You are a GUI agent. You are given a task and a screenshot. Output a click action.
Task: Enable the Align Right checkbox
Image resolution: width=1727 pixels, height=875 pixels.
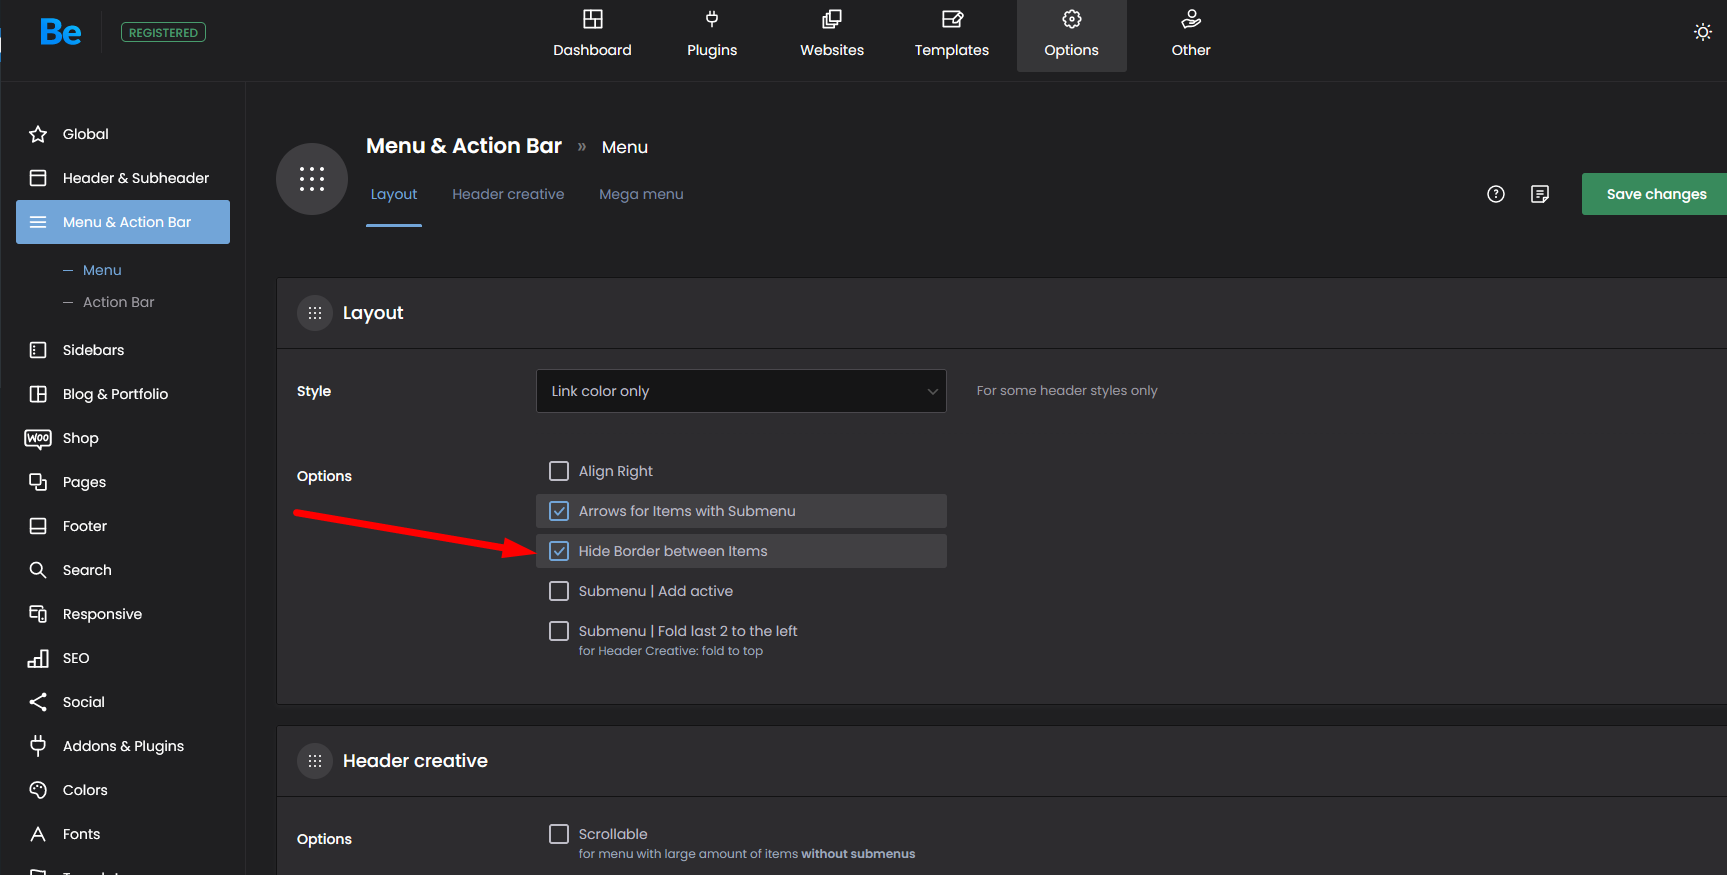coord(559,471)
